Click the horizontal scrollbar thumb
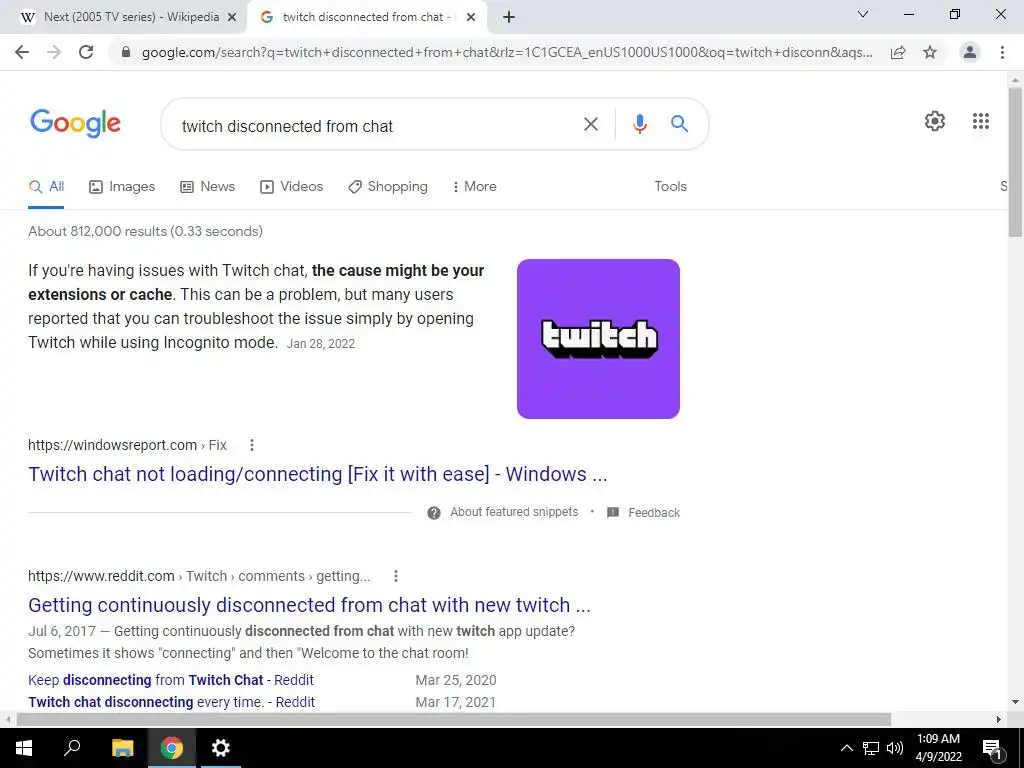The height and width of the screenshot is (768, 1024). 454,720
